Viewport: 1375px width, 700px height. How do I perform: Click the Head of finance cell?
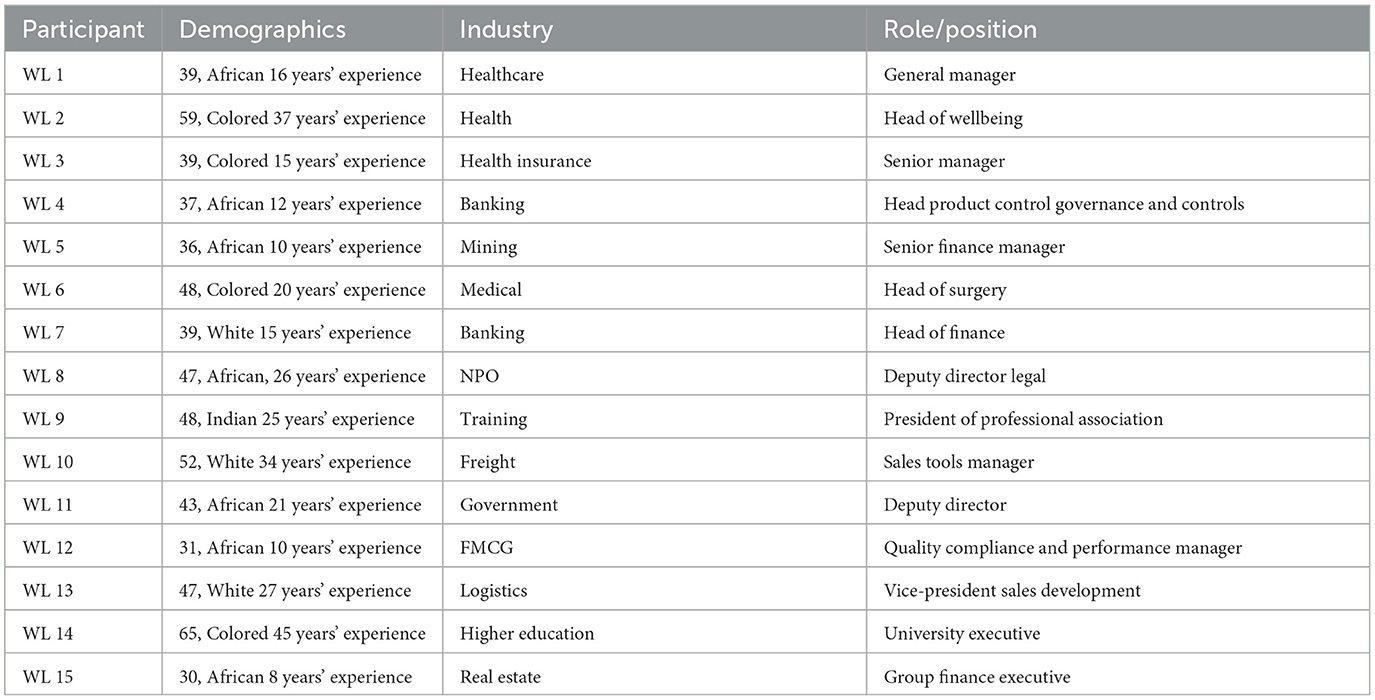(944, 333)
